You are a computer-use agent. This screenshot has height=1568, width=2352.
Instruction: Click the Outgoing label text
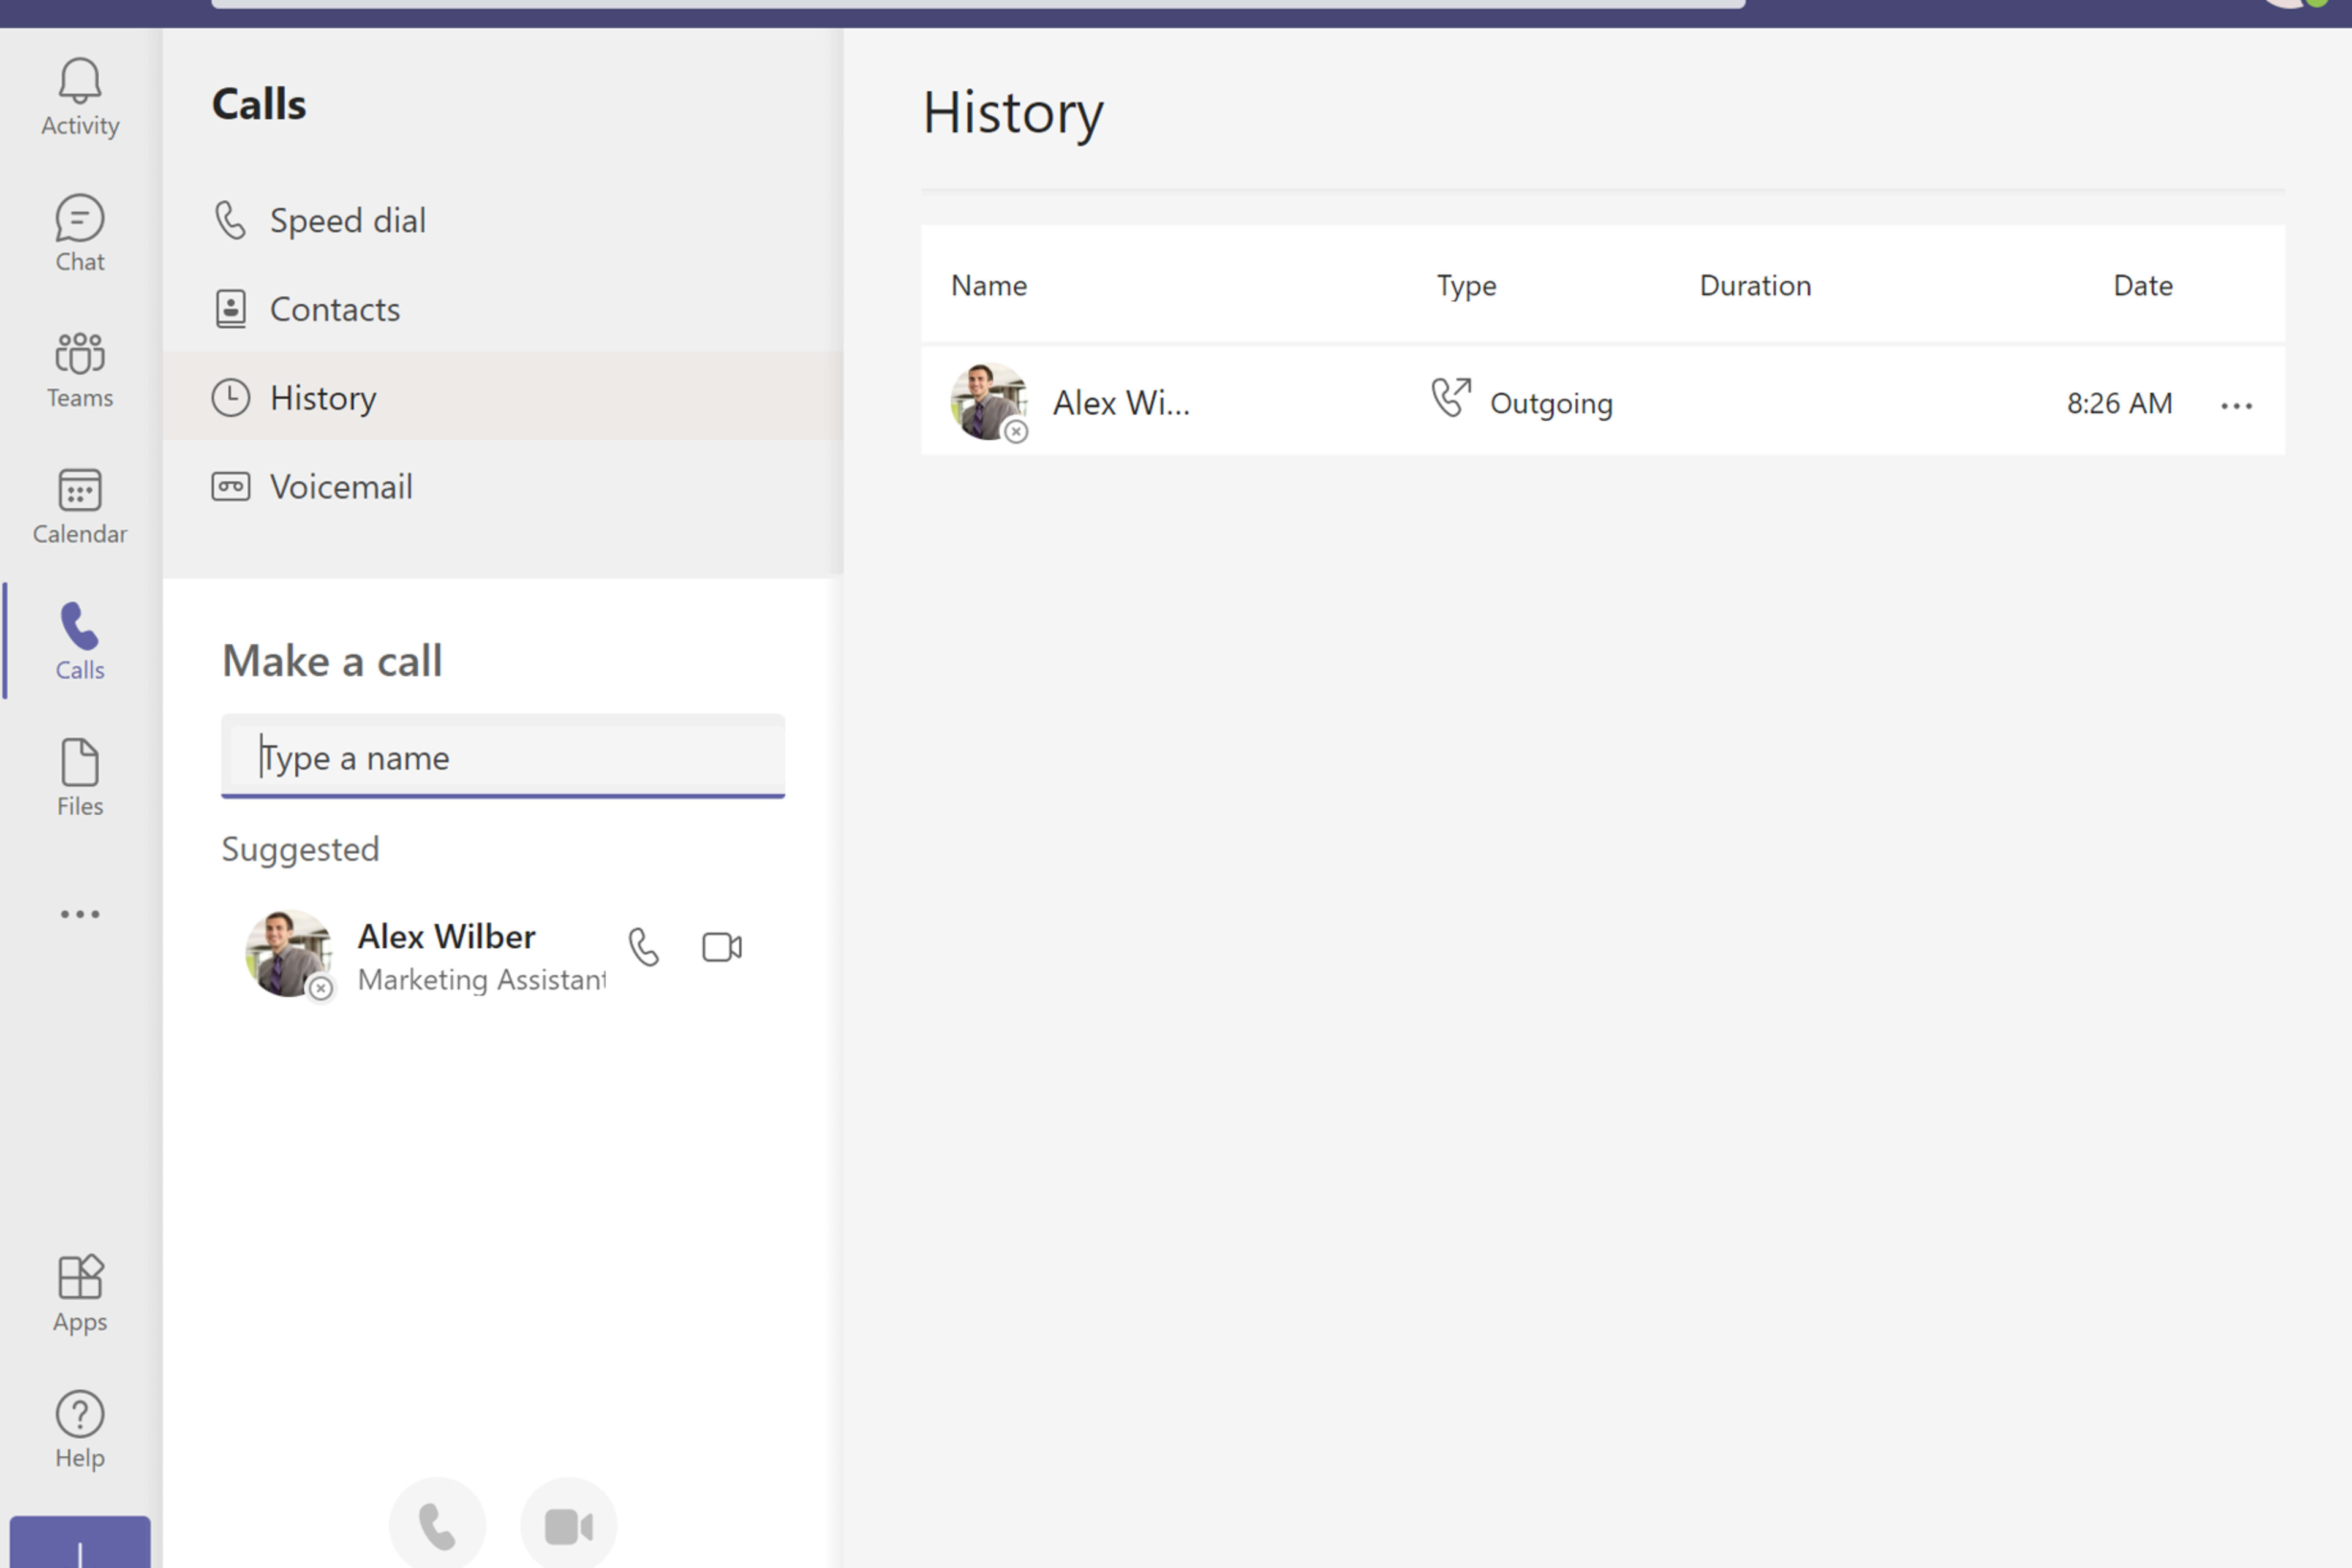tap(1551, 404)
